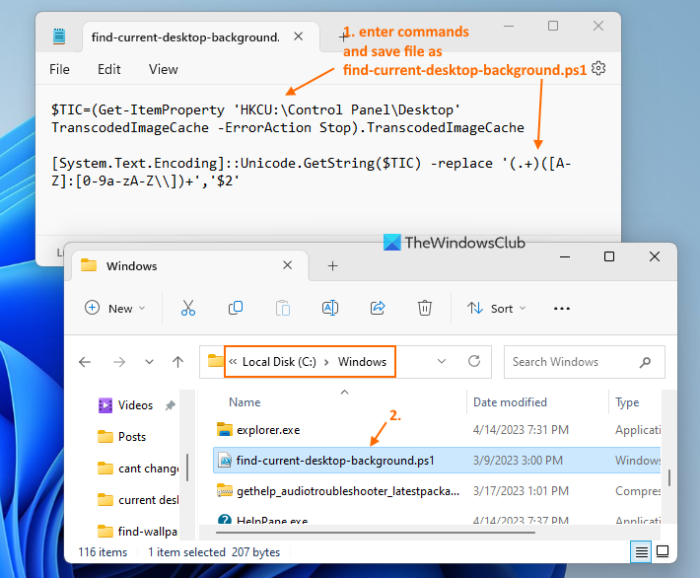Viewport: 700px width, 578px height.
Task: Click the Rename icon in toolbar
Action: [x=330, y=308]
